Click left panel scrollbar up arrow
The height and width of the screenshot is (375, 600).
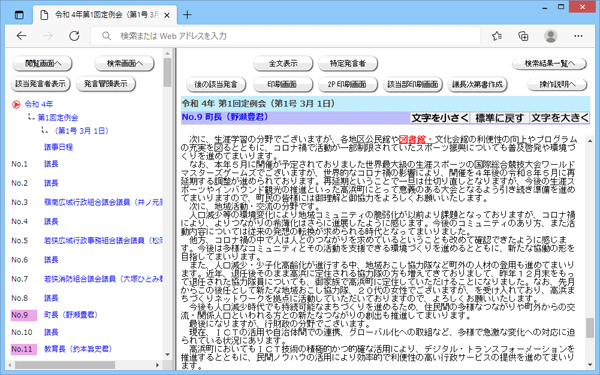[x=167, y=53]
